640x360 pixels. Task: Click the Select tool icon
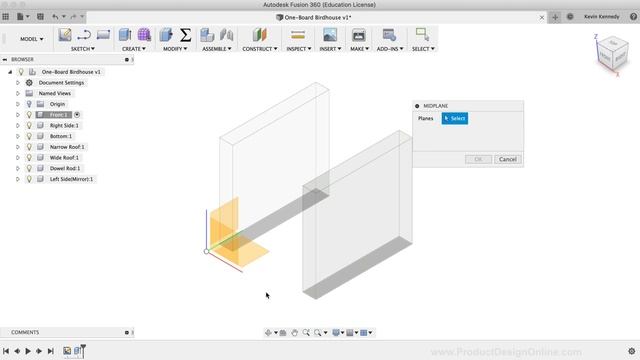[x=422, y=34]
